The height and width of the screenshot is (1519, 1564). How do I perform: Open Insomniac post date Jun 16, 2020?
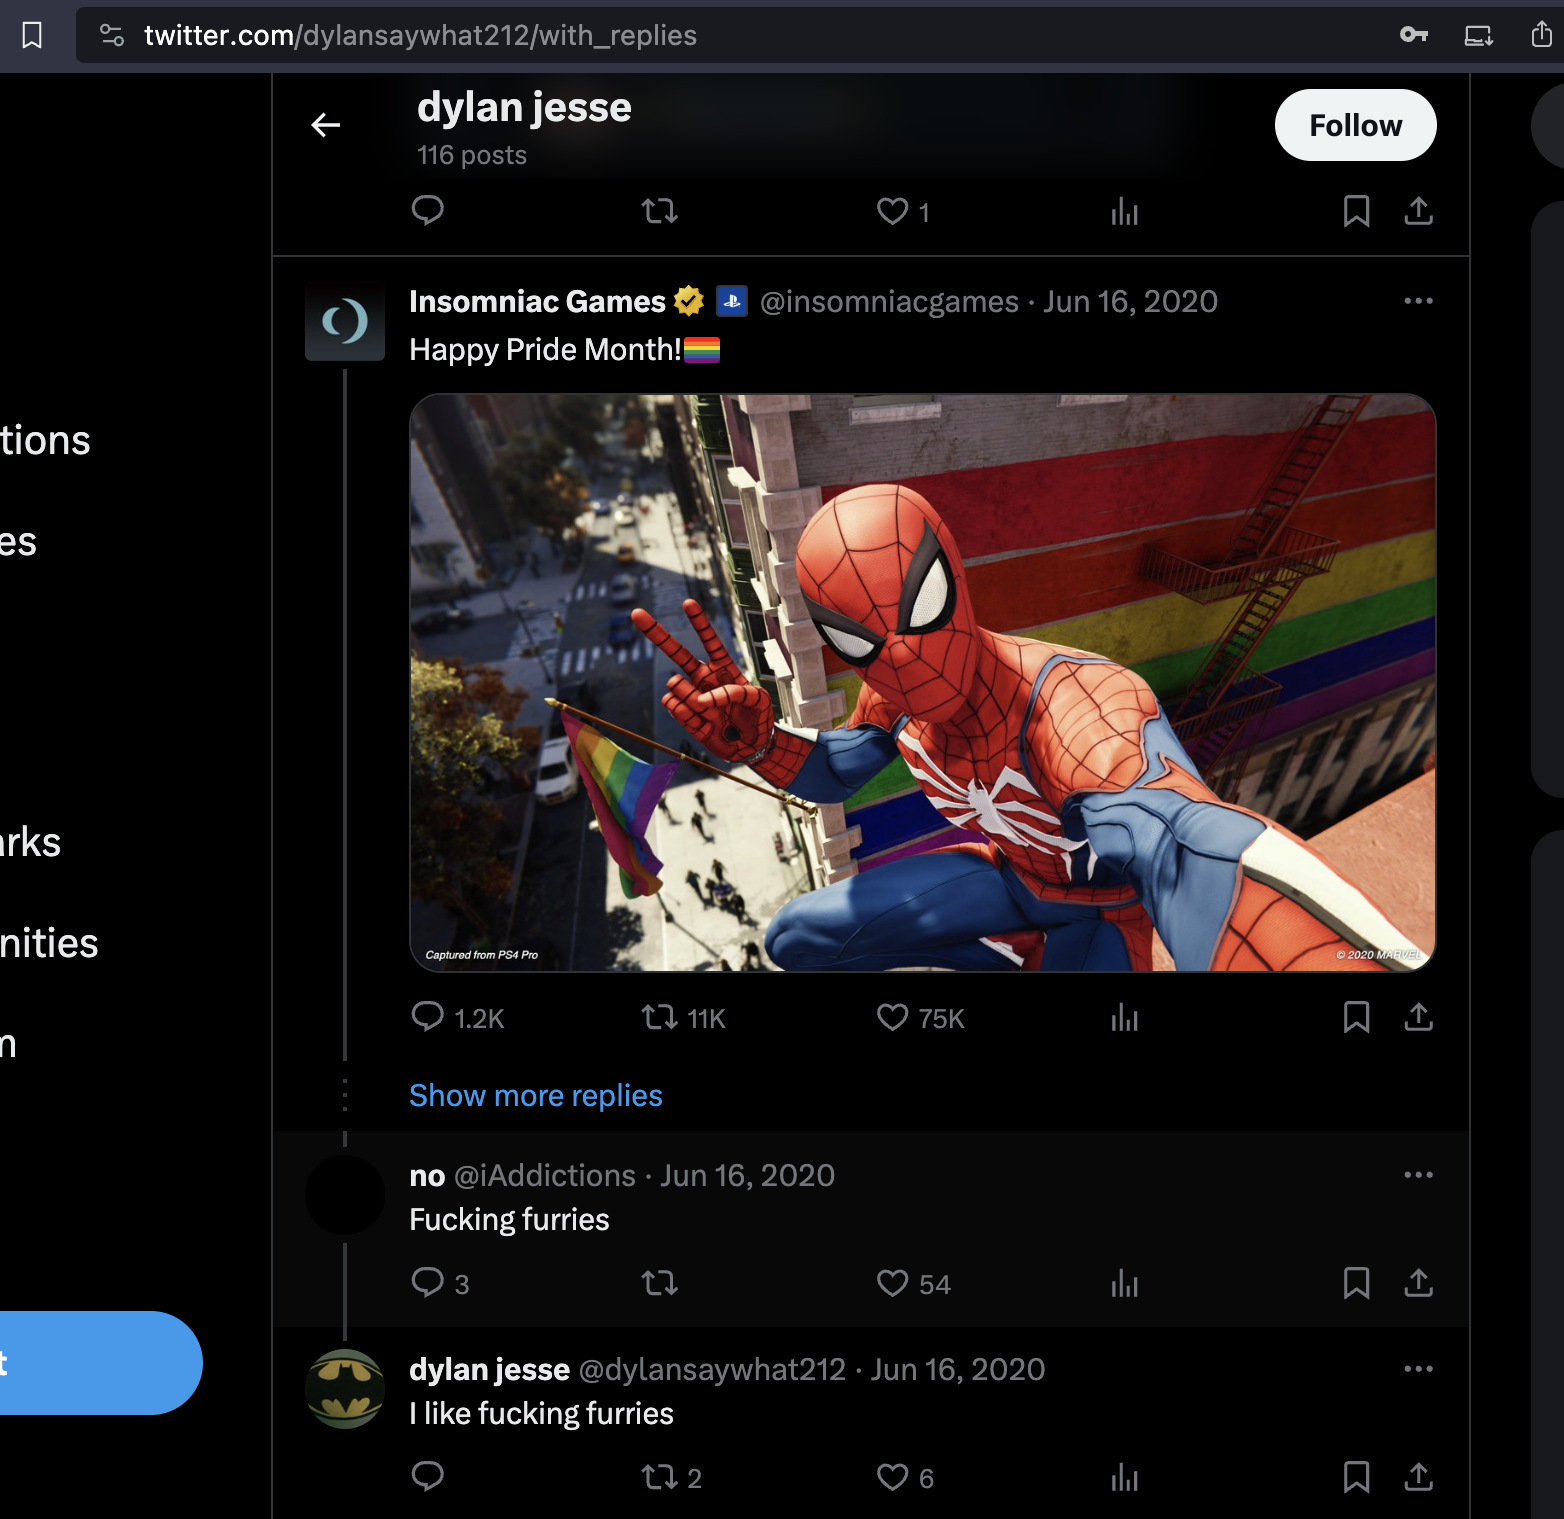(1130, 301)
